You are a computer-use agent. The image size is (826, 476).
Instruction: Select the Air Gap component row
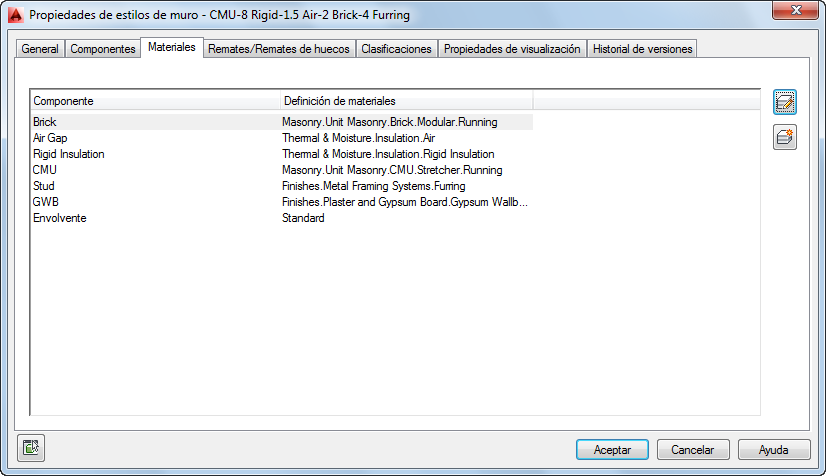click(282, 138)
